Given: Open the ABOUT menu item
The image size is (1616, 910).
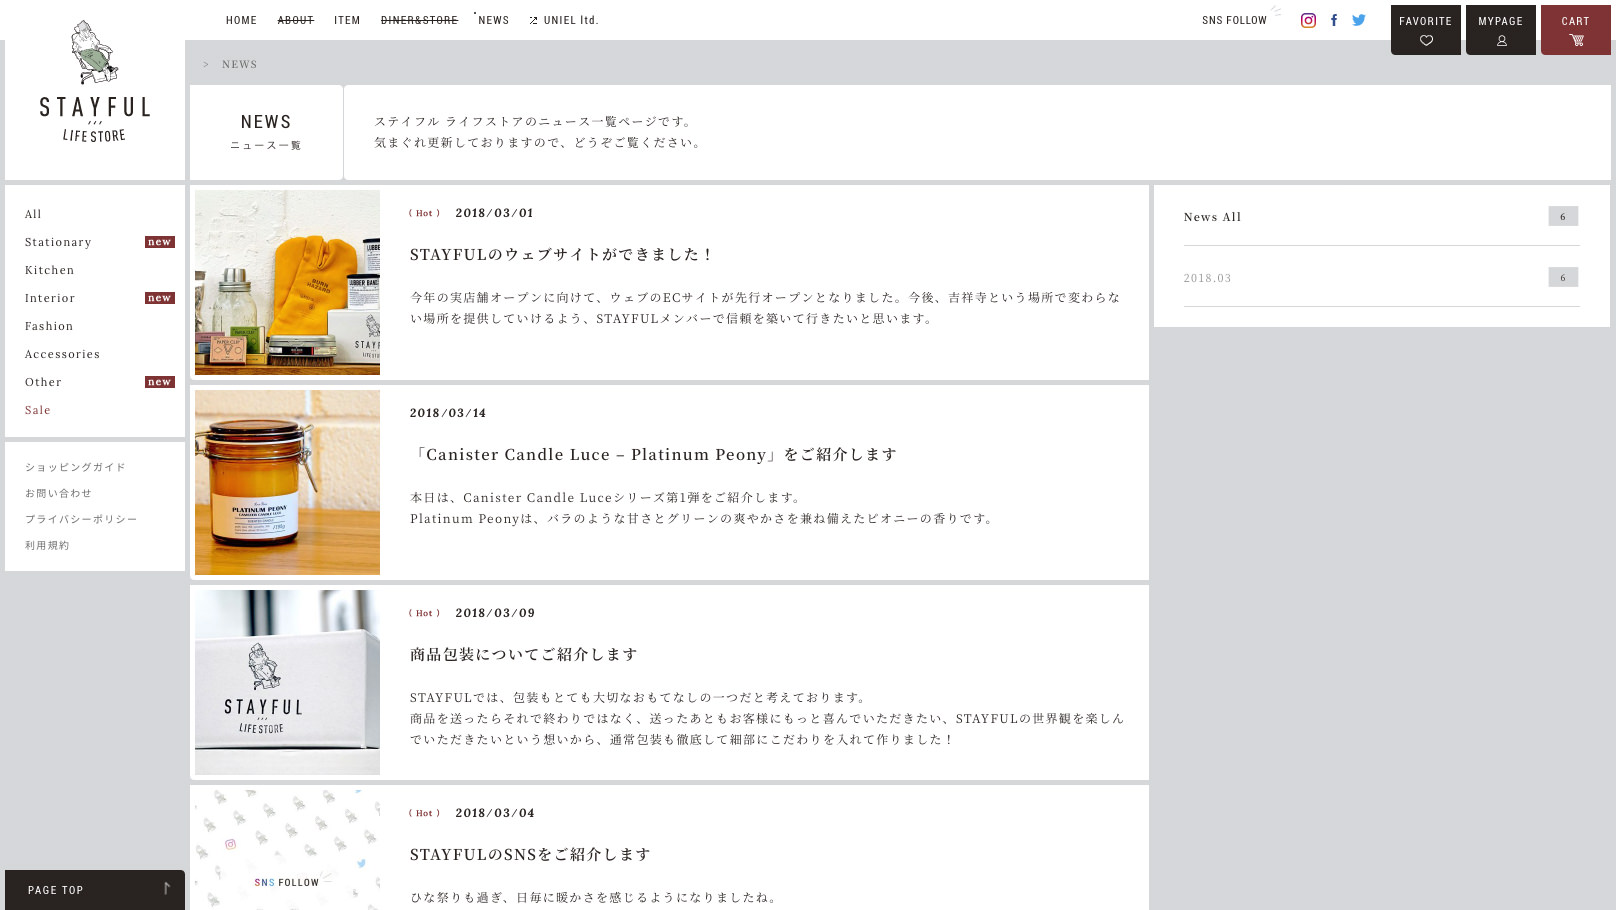Looking at the screenshot, I should tap(296, 20).
